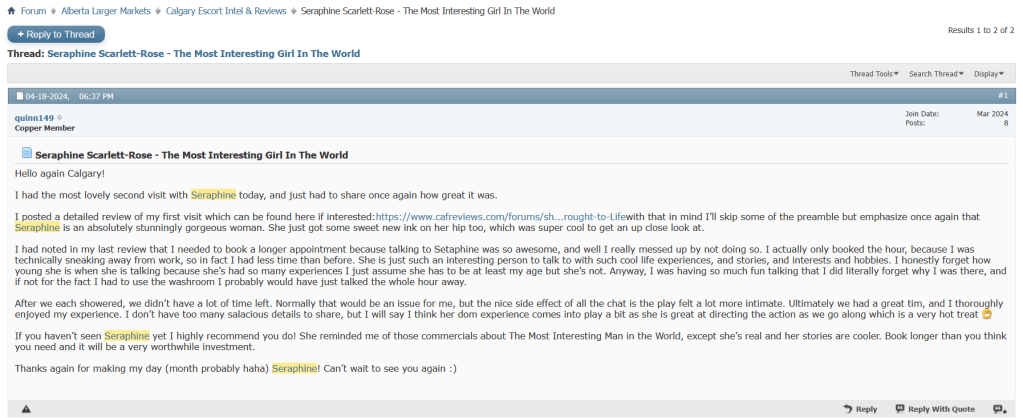The height and width of the screenshot is (418, 1023).
Task: Expand the Search Thread menu
Action: pyautogui.click(x=936, y=74)
